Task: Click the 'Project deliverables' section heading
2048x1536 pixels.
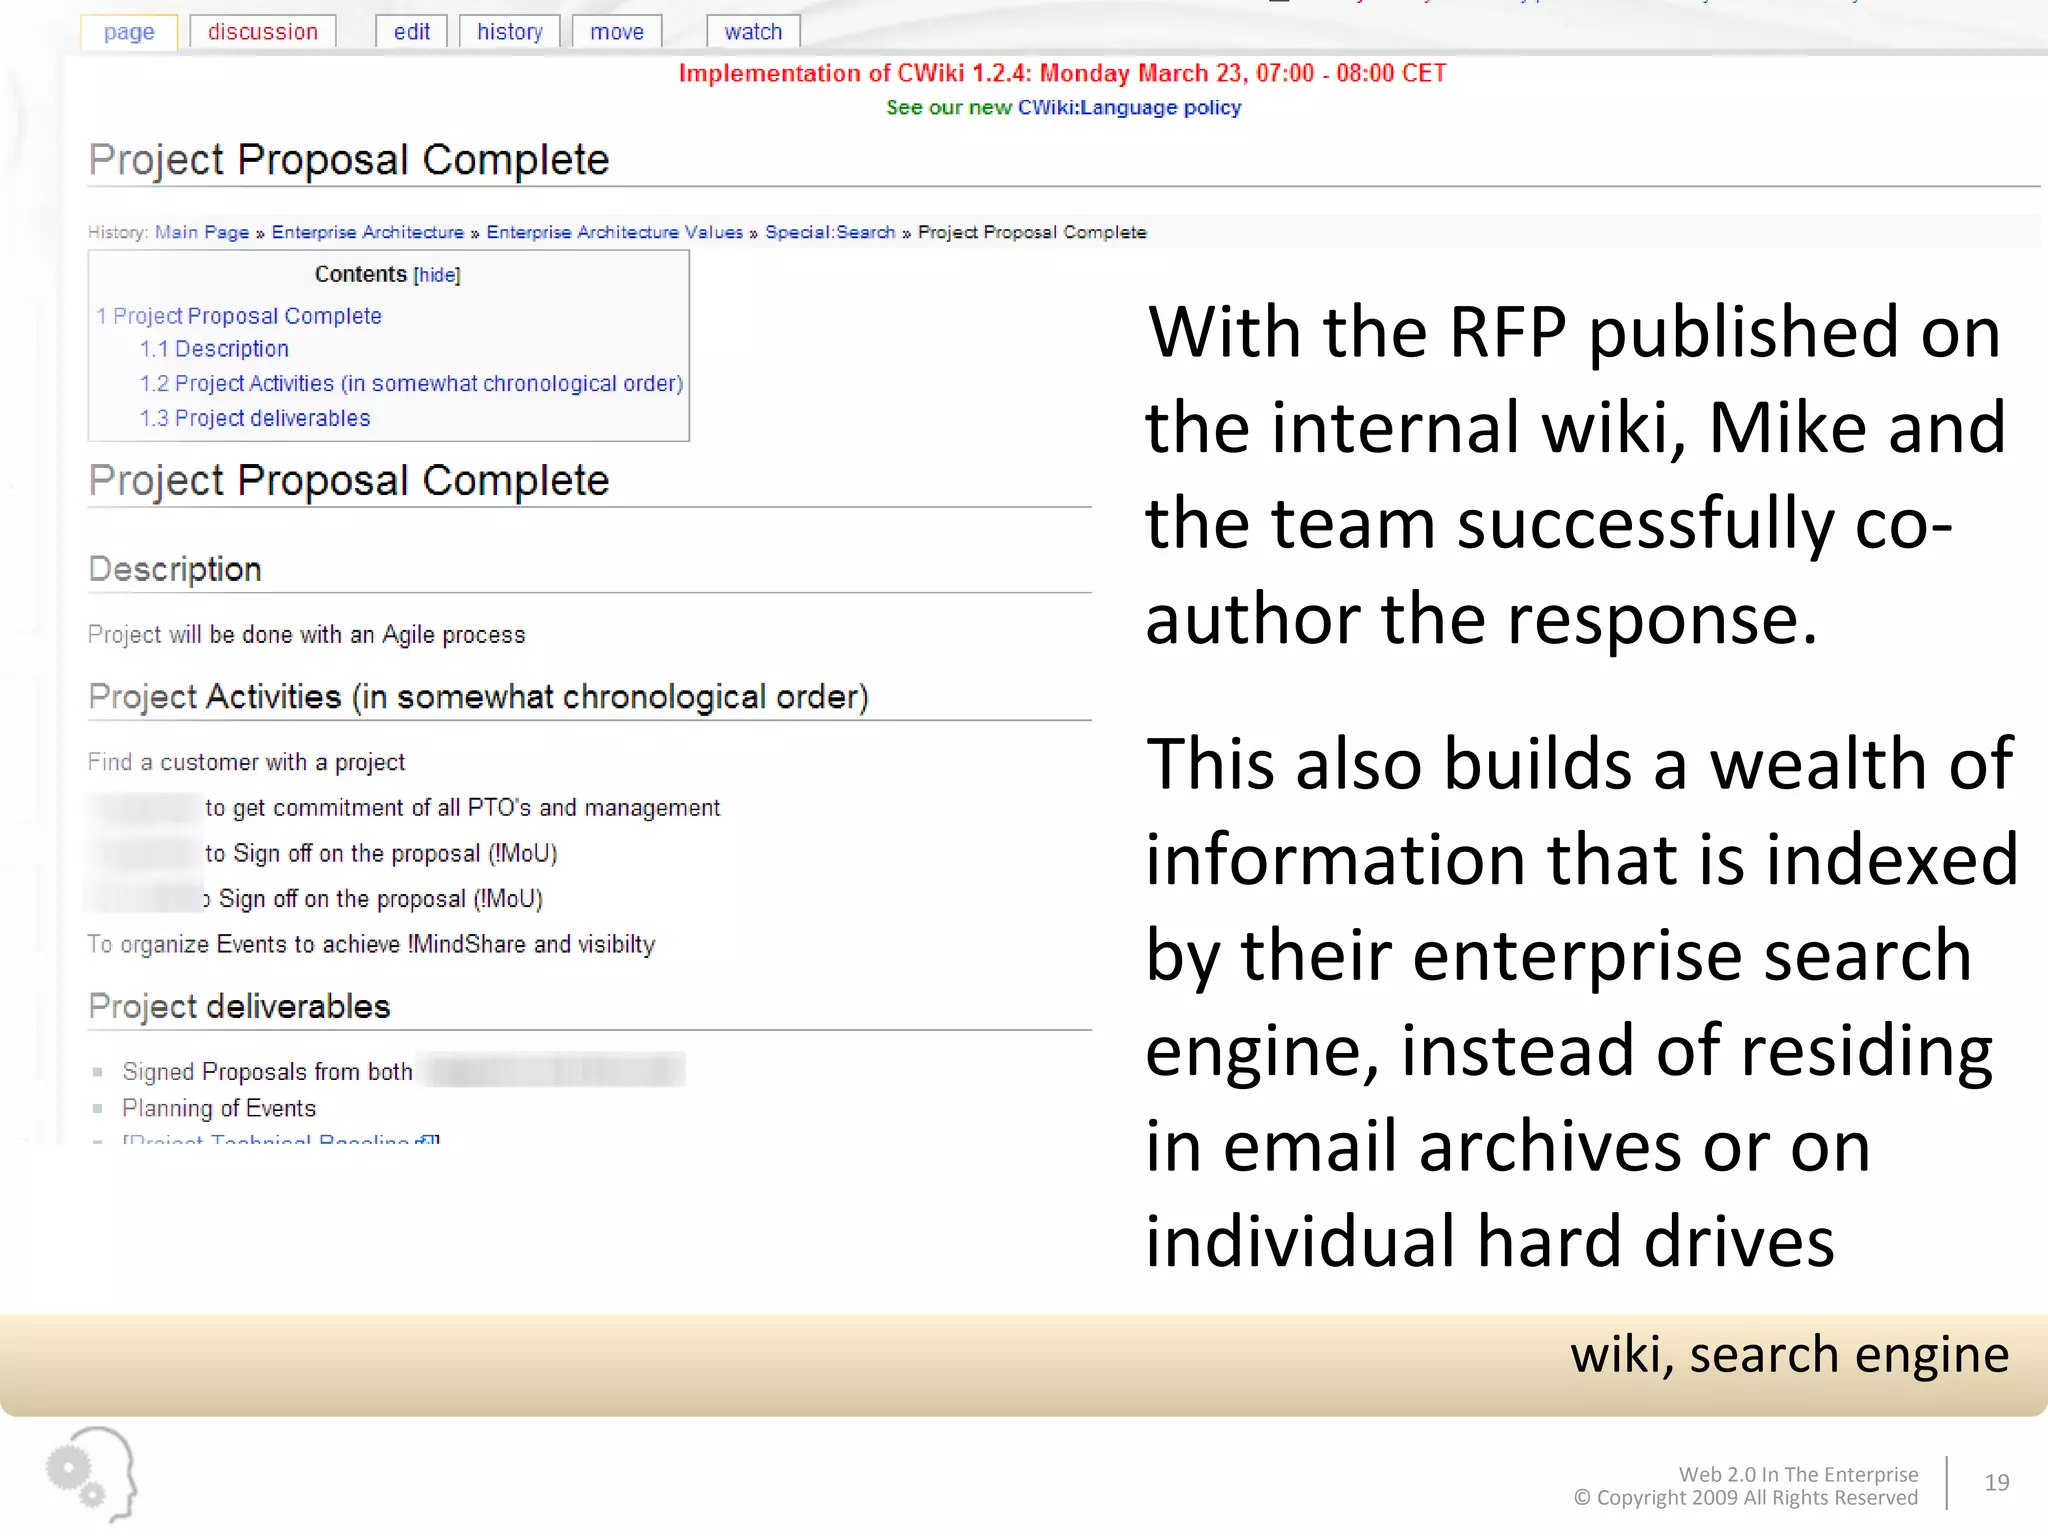Action: click(x=239, y=1006)
